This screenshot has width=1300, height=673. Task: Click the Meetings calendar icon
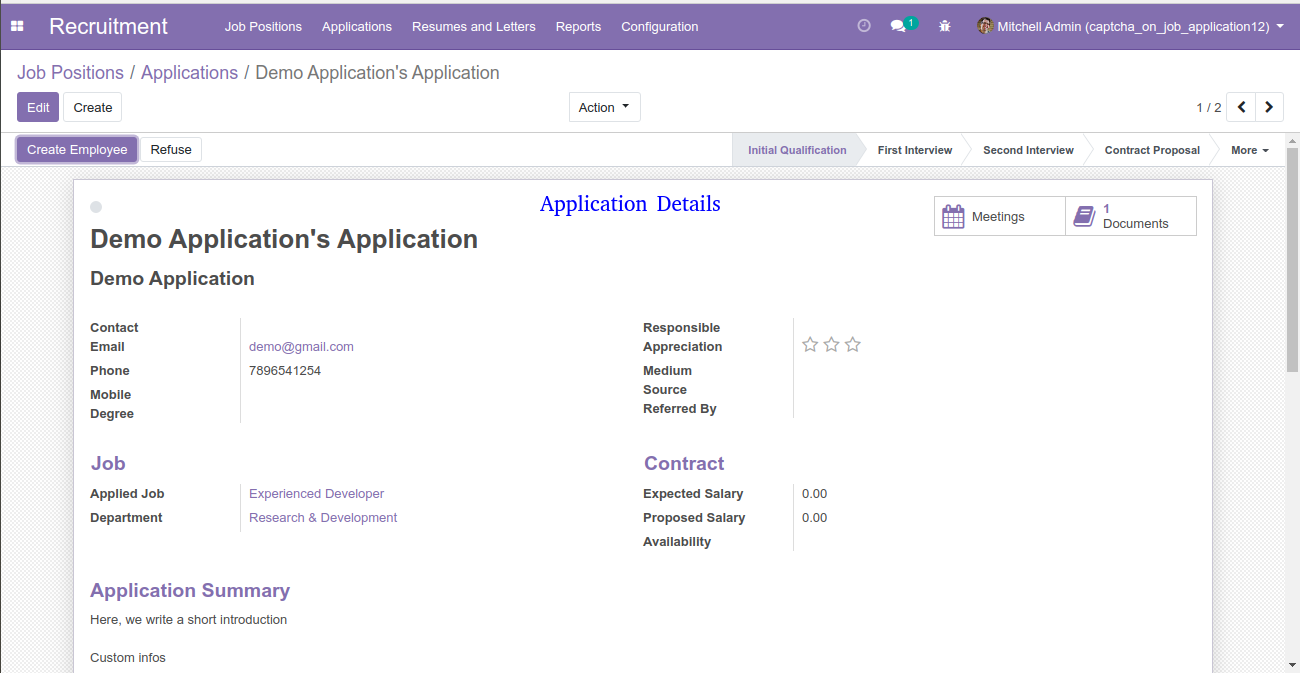954,216
